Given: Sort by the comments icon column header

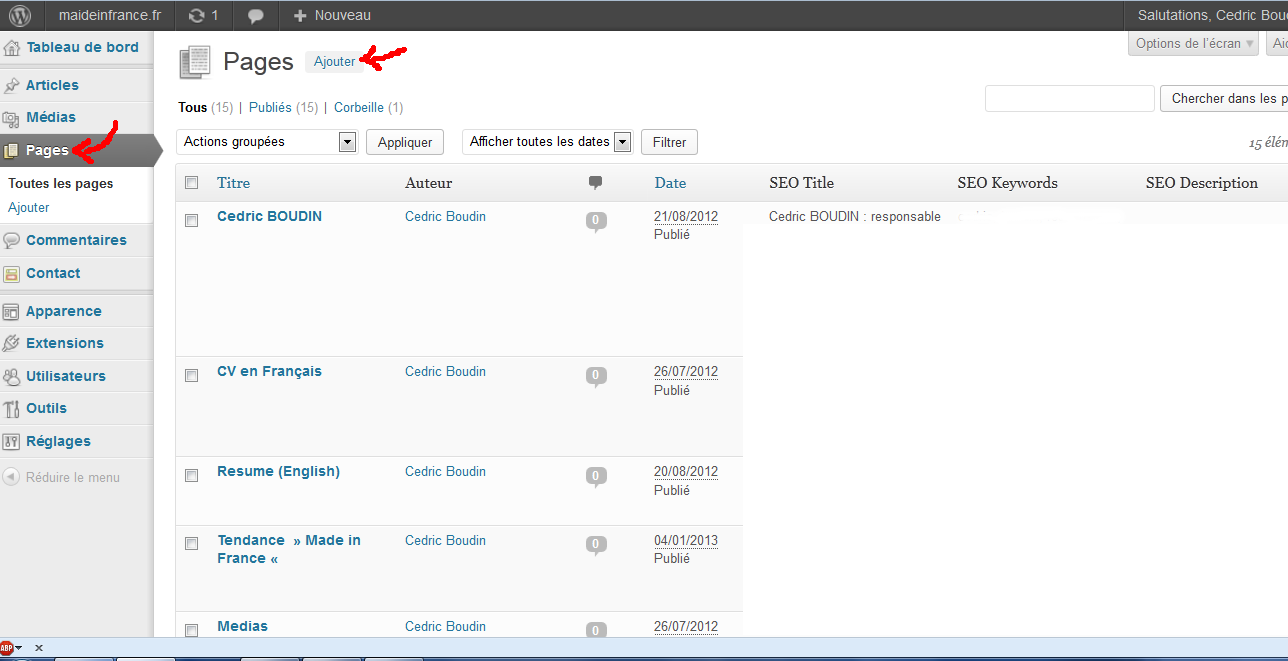Looking at the screenshot, I should 595,182.
